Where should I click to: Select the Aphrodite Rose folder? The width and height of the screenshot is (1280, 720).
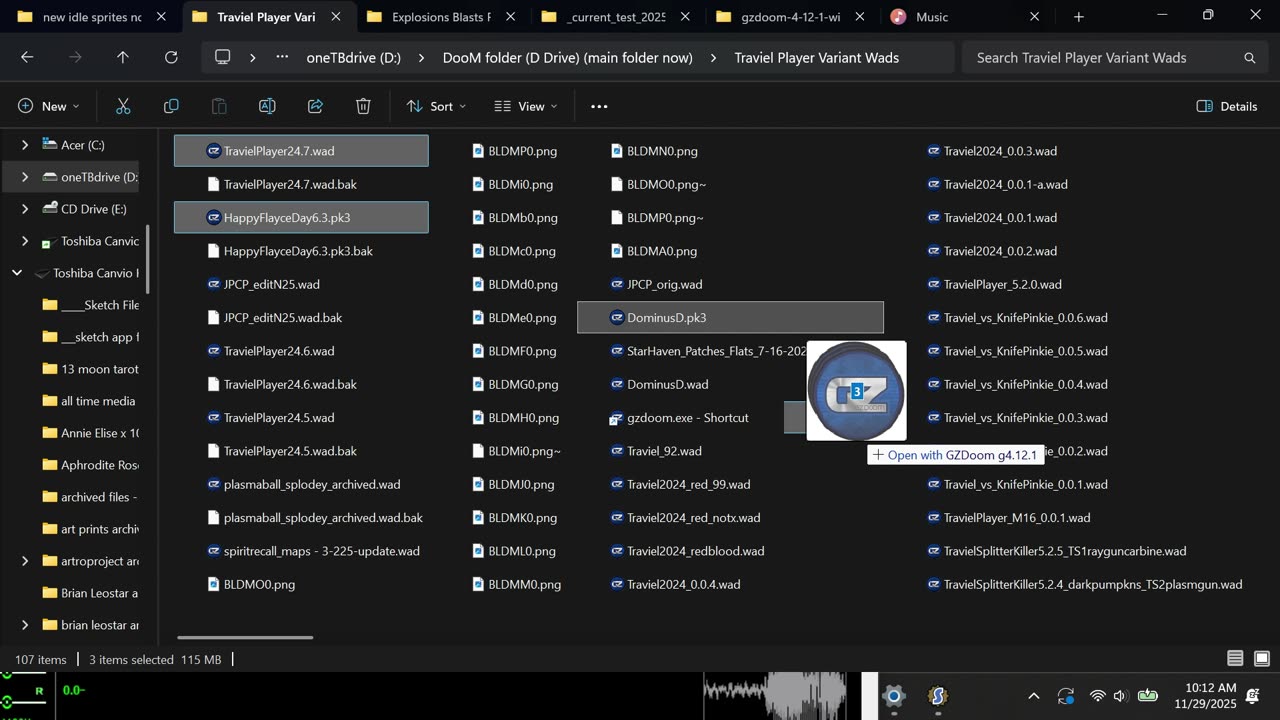coord(90,465)
